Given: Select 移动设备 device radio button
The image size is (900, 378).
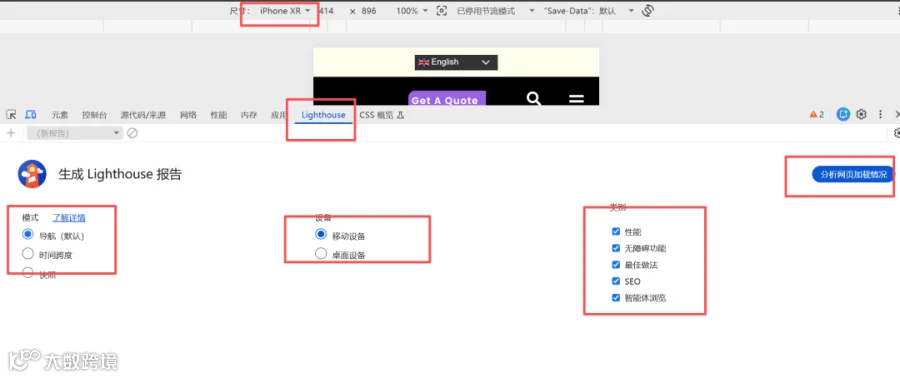Looking at the screenshot, I should tap(321, 235).
